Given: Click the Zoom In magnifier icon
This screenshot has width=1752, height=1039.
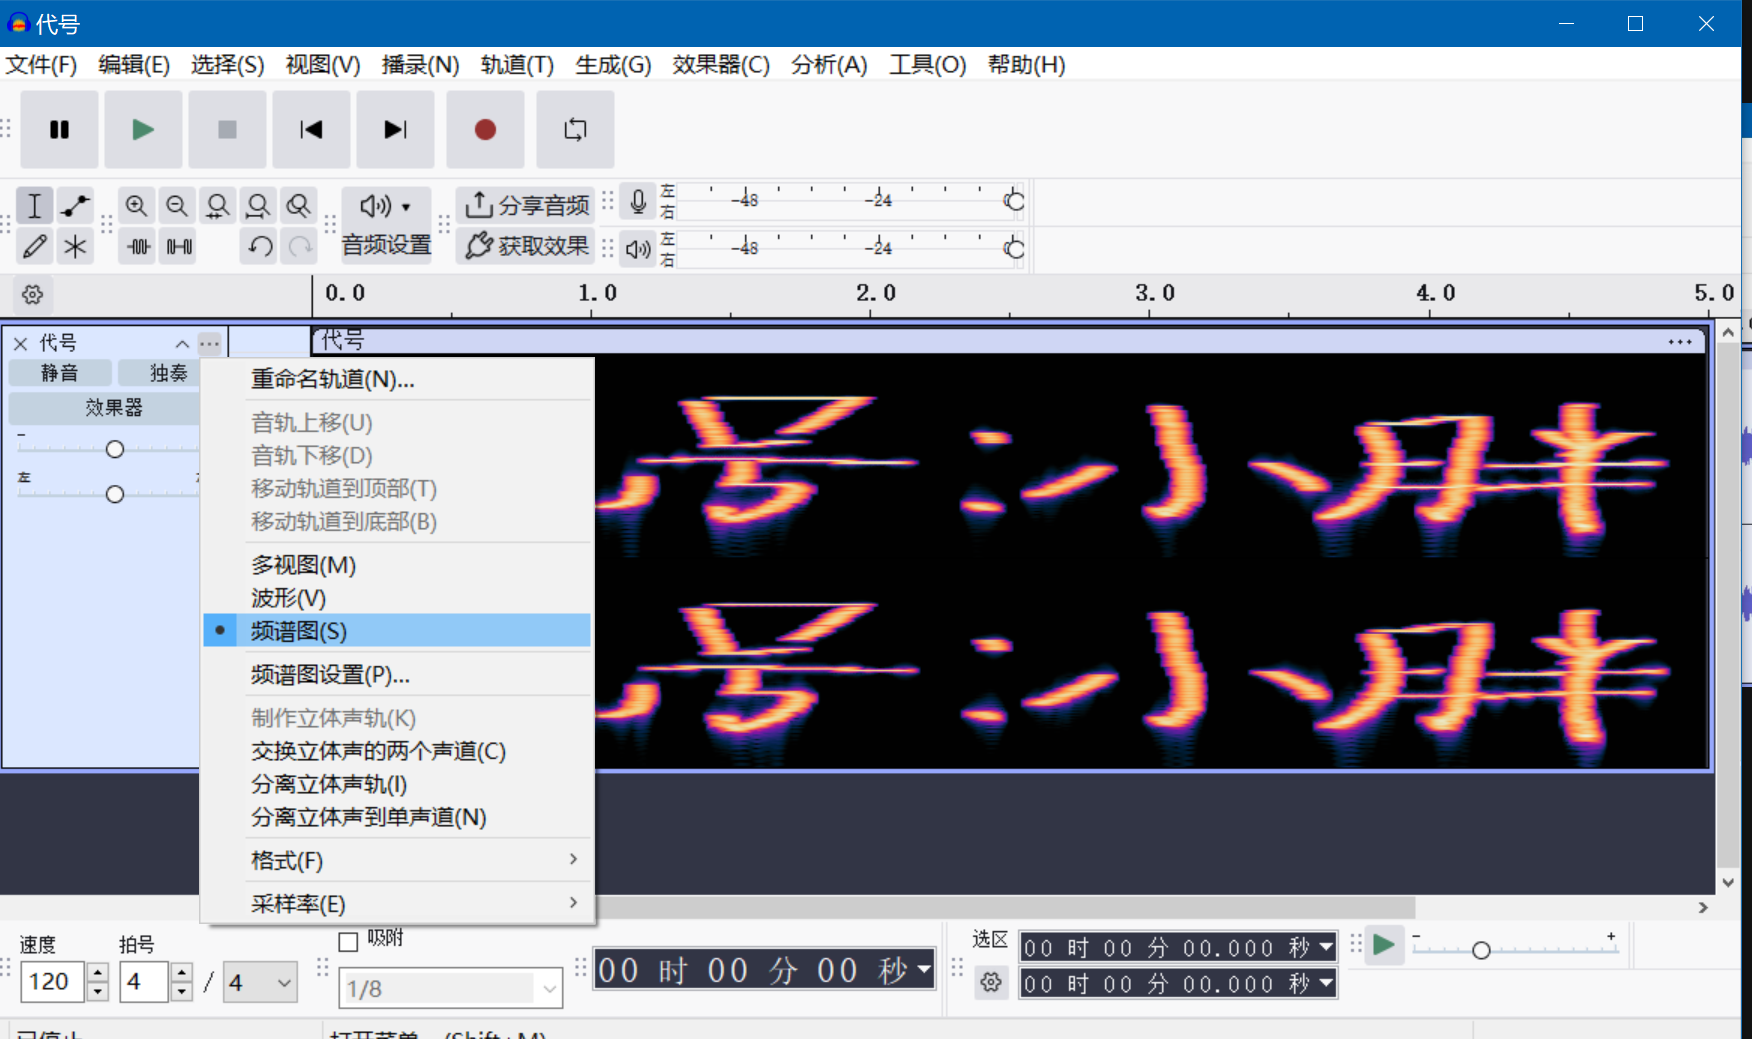Looking at the screenshot, I should point(136,206).
